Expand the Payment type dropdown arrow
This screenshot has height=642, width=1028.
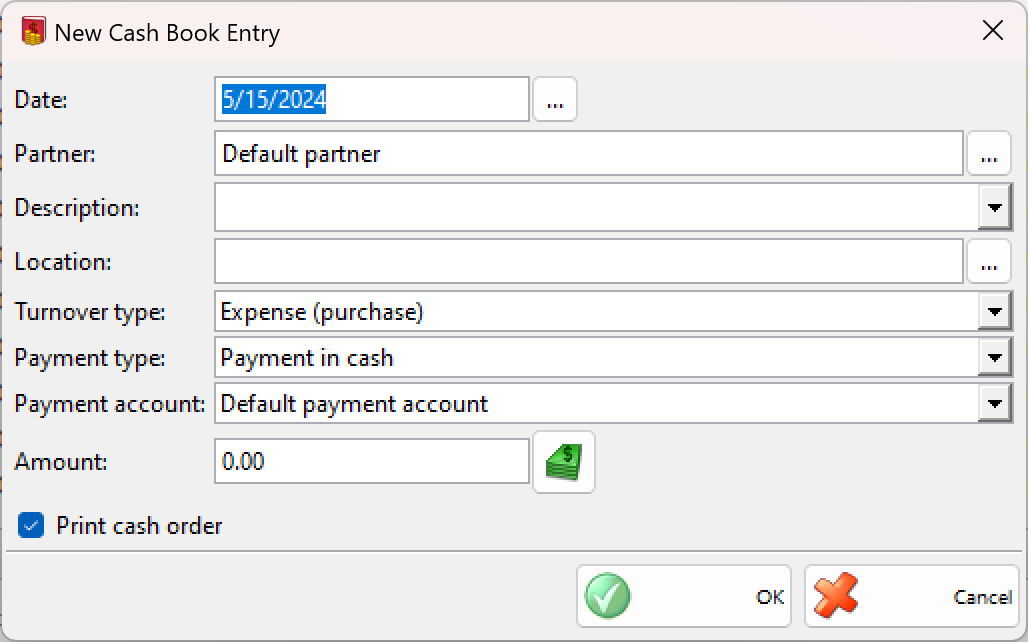[x=994, y=358]
